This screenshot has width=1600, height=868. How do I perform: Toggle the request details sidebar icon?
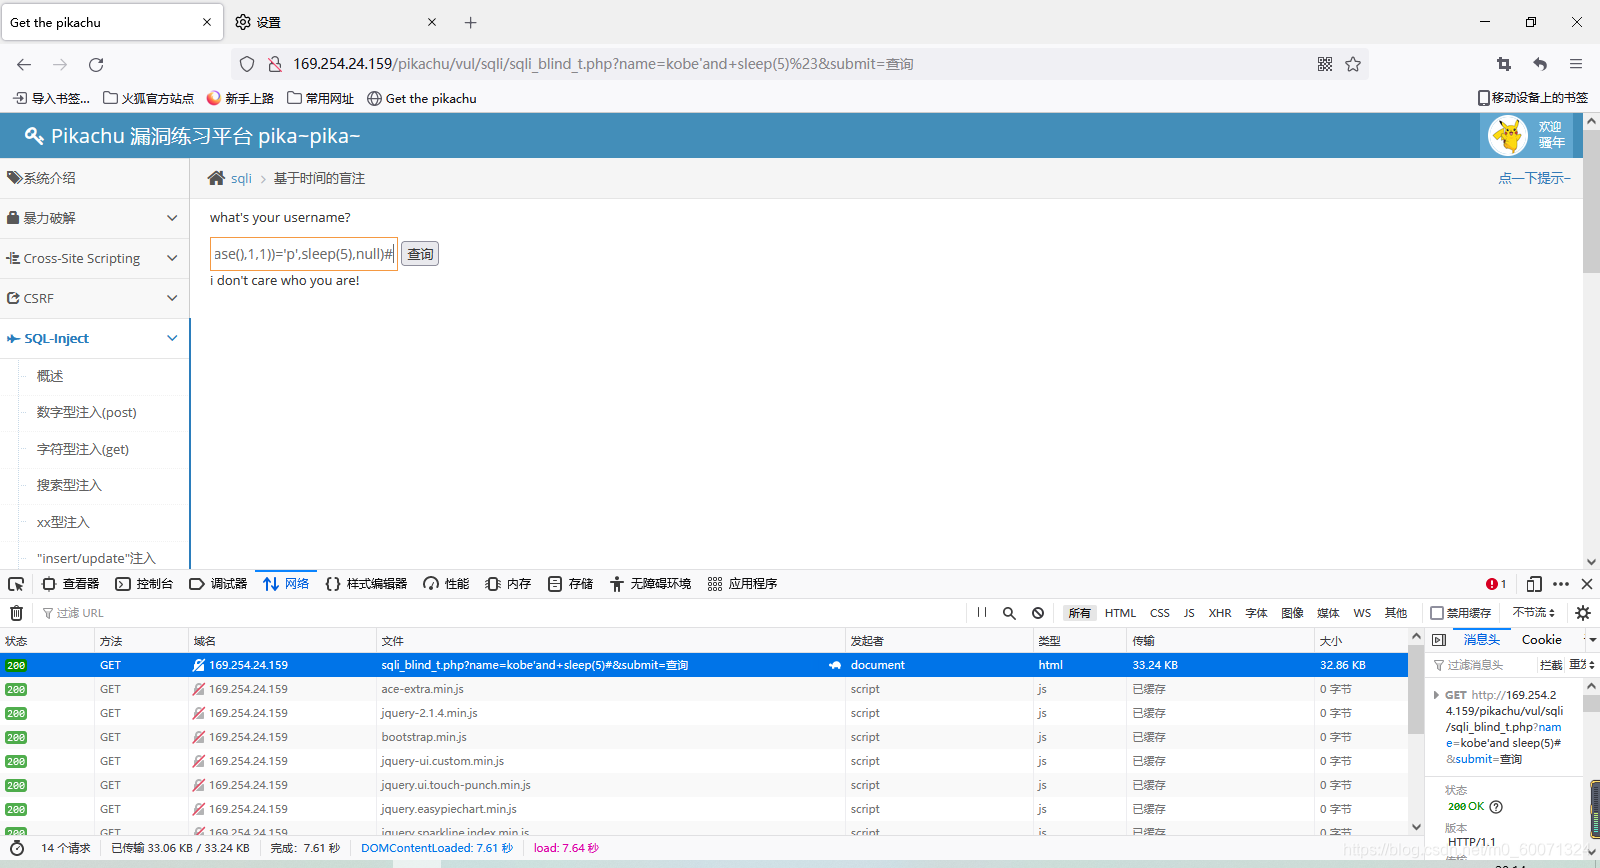pyautogui.click(x=1439, y=640)
